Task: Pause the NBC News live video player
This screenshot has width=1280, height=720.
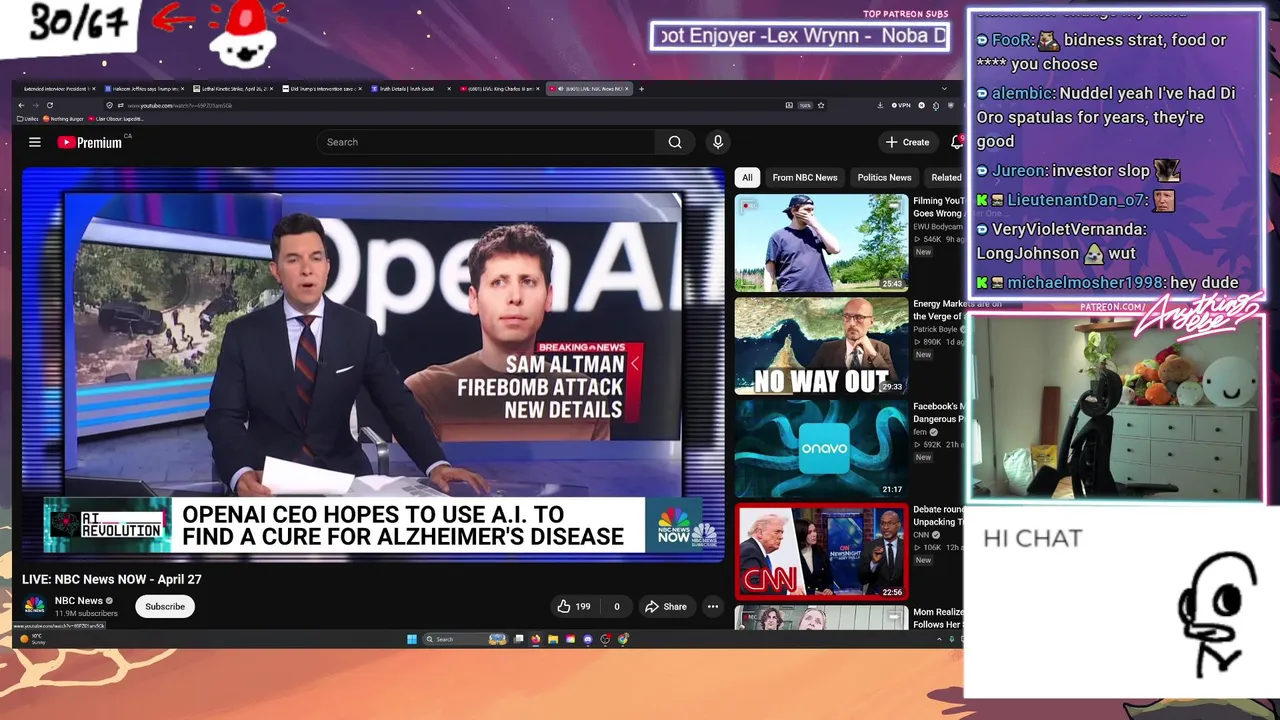Action: pos(372,363)
